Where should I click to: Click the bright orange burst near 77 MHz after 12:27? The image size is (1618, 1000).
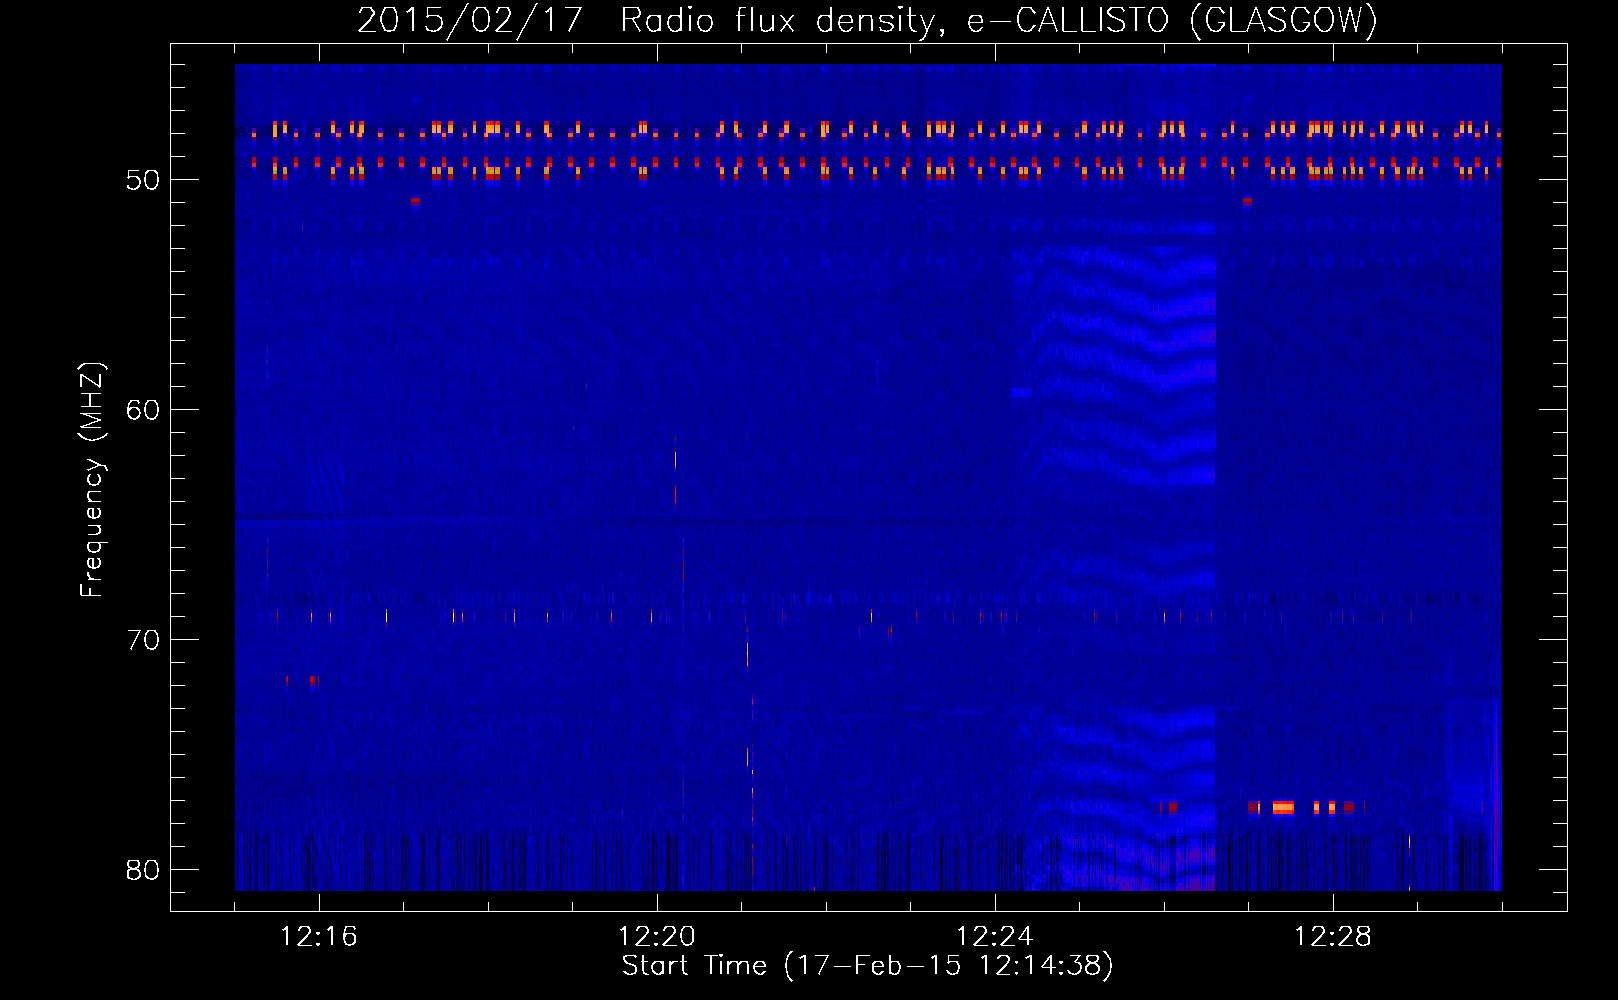1283,807
